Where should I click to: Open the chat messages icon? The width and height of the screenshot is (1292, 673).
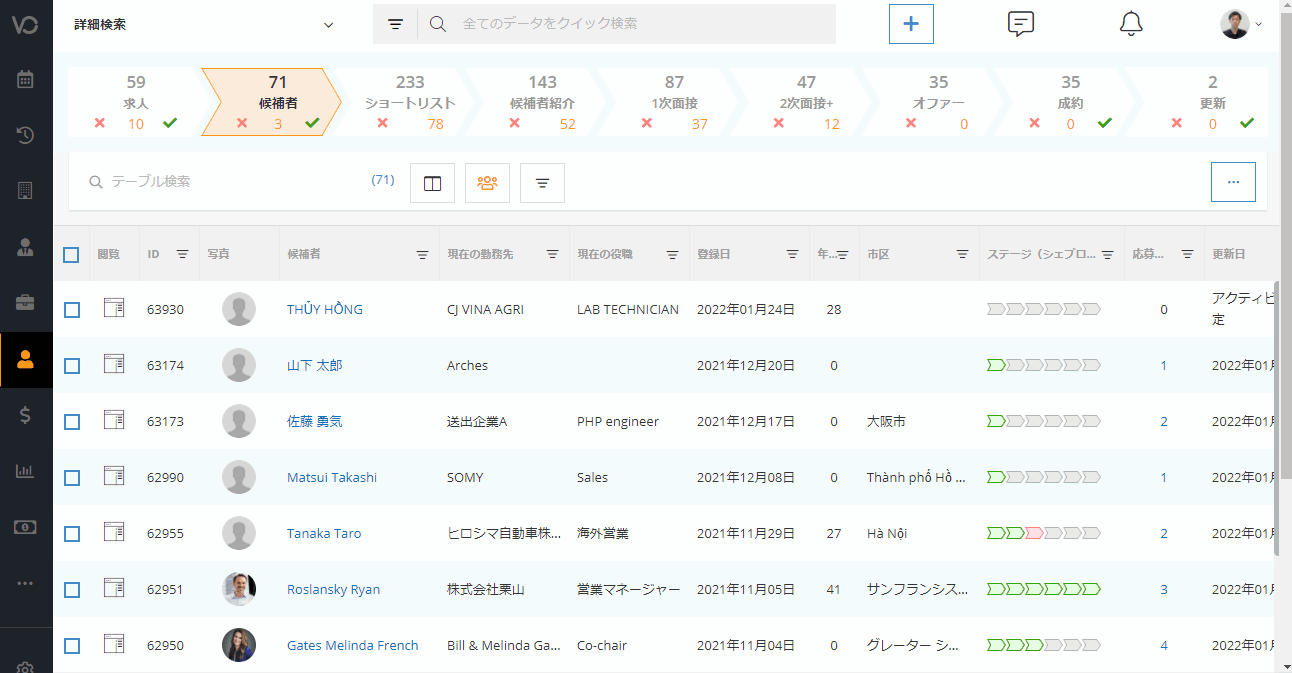click(1020, 24)
